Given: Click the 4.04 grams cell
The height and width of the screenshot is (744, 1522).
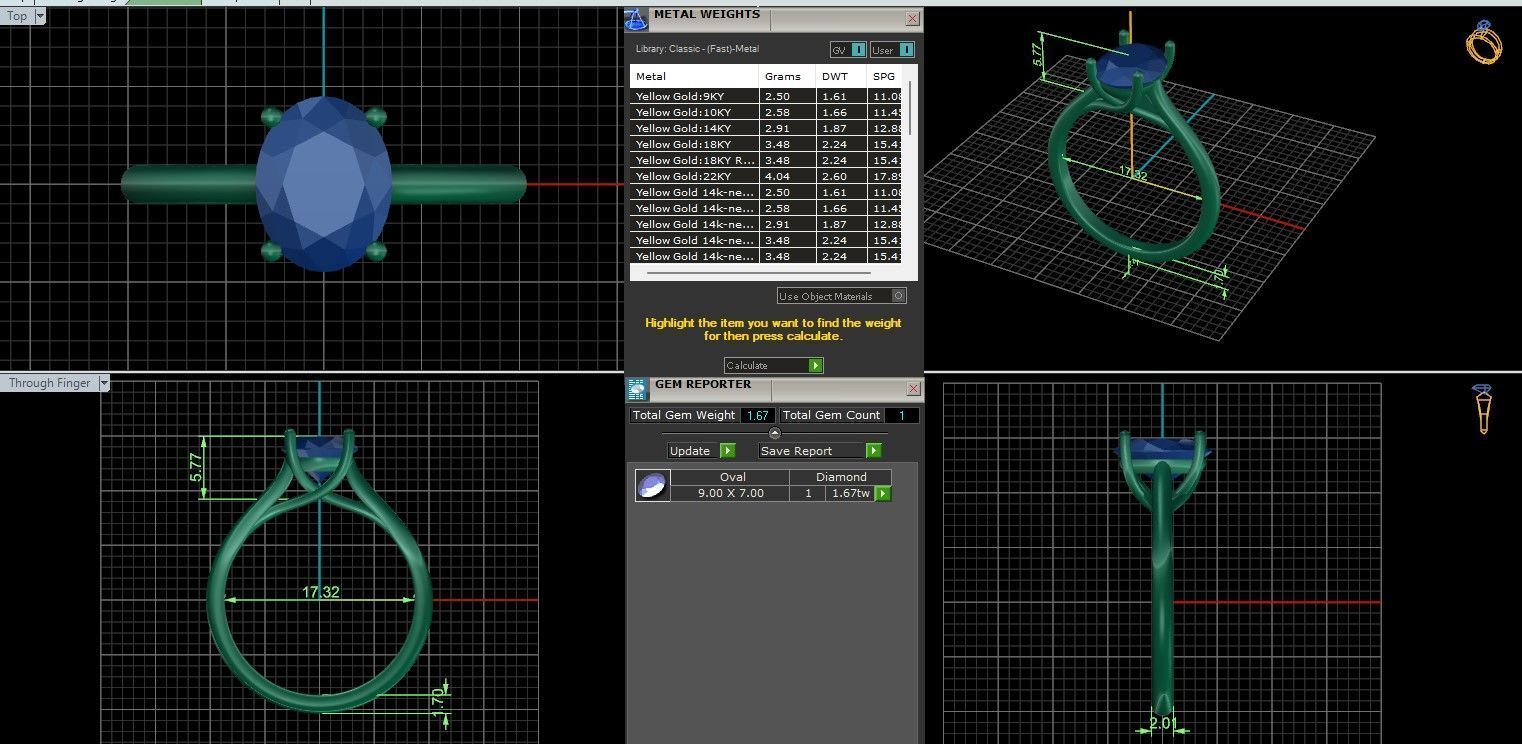Looking at the screenshot, I should click(788, 176).
